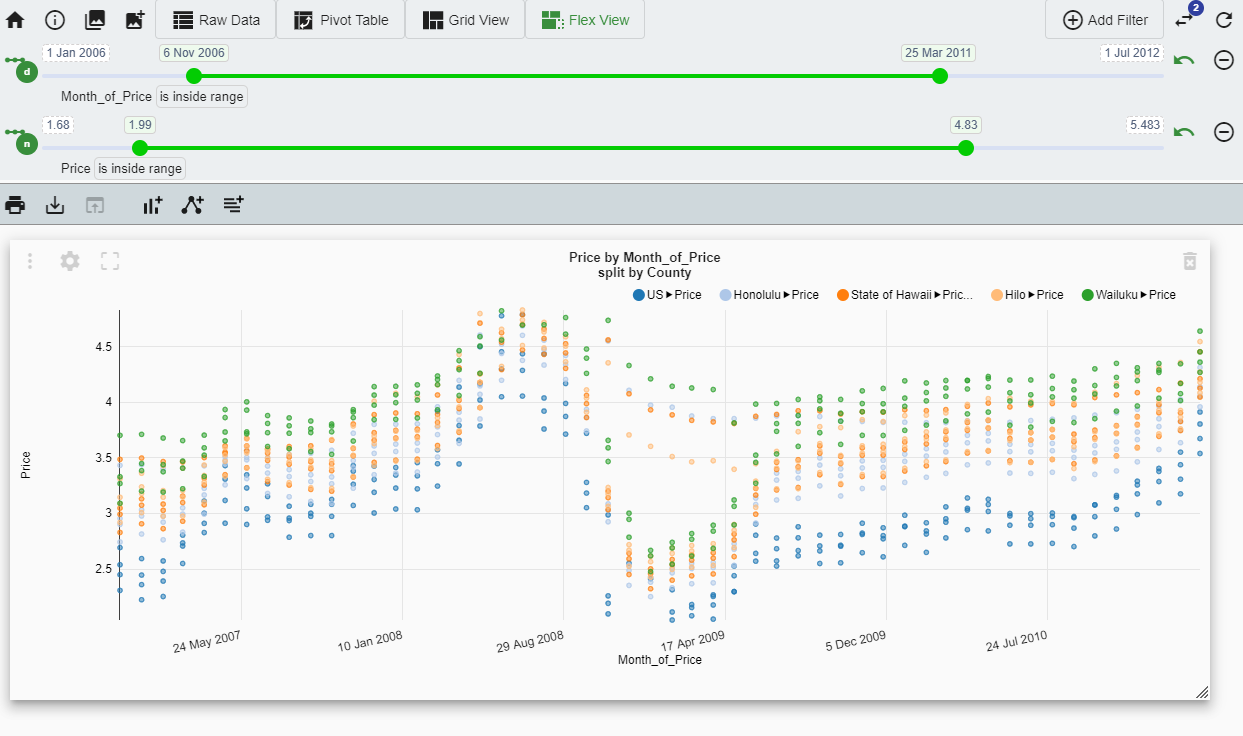Click the refresh icon
The height and width of the screenshot is (736, 1243).
coord(1224,20)
